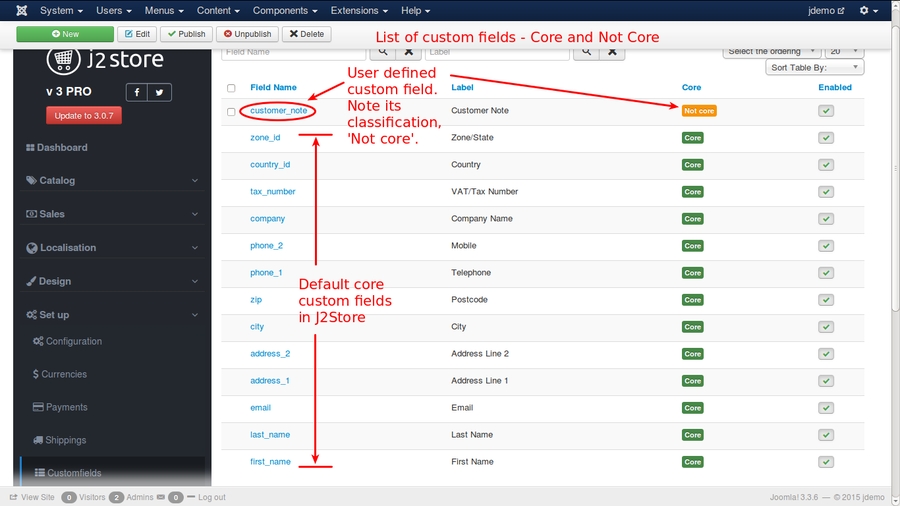Focus the Field Name search input
Screen dimensions: 900x506
(x=293, y=52)
